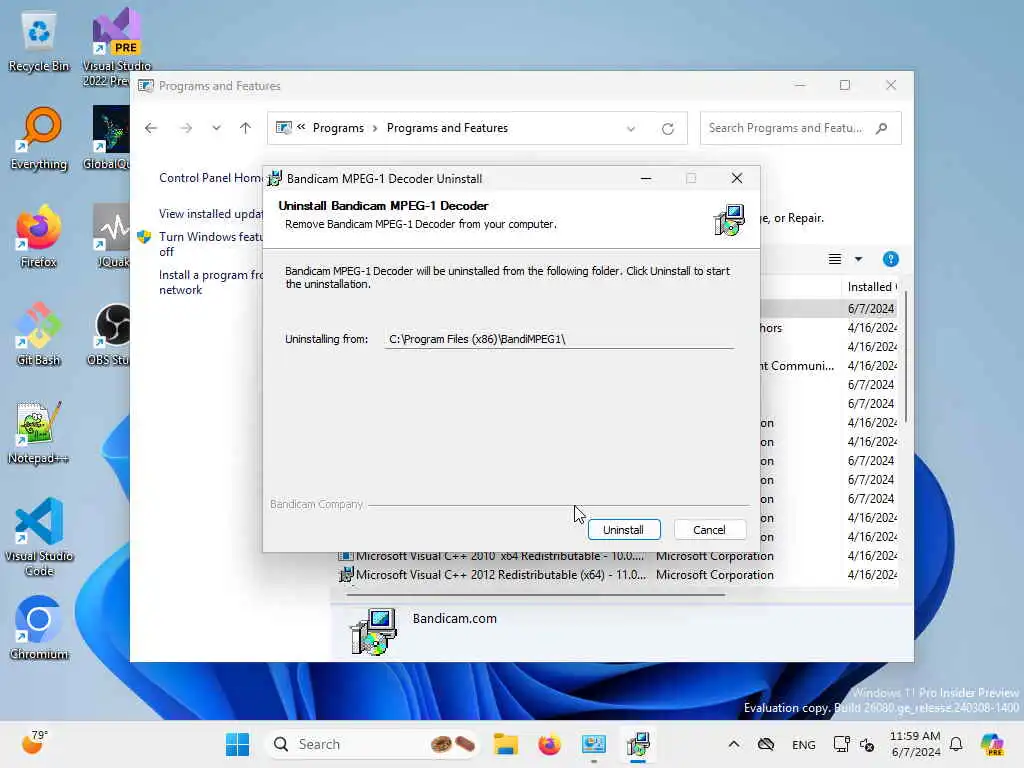Open OBS Studio desktop shortcut
Image resolution: width=1024 pixels, height=768 pixels.
[110, 335]
